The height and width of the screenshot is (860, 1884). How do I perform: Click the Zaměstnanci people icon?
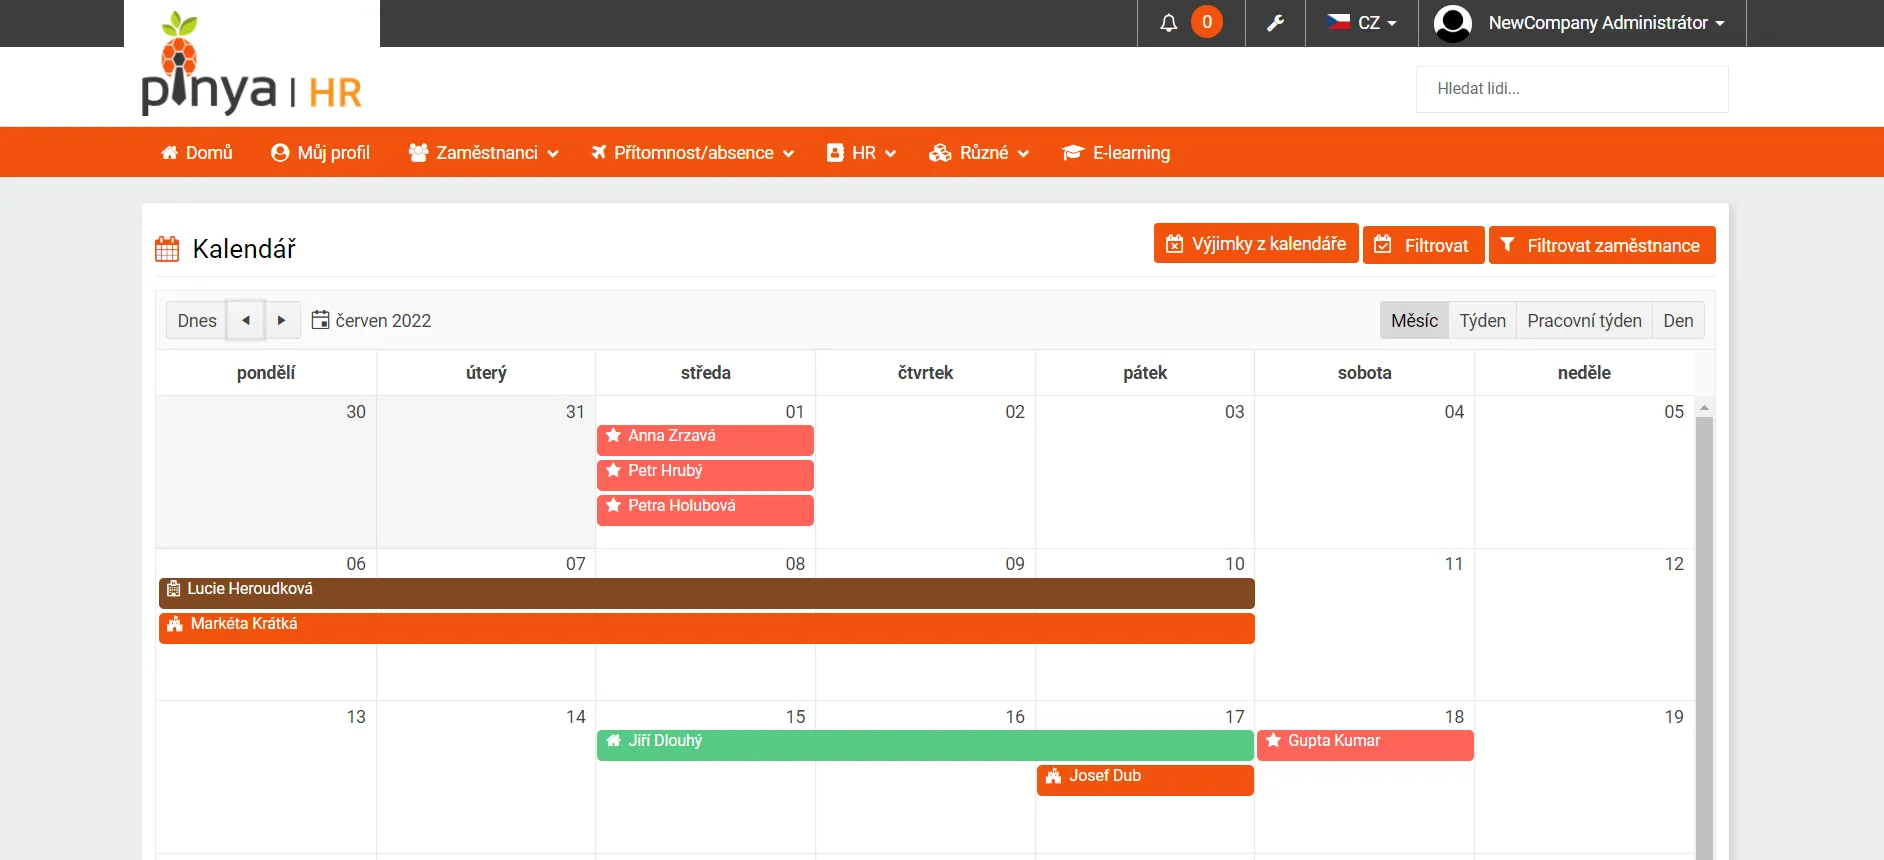tap(418, 152)
